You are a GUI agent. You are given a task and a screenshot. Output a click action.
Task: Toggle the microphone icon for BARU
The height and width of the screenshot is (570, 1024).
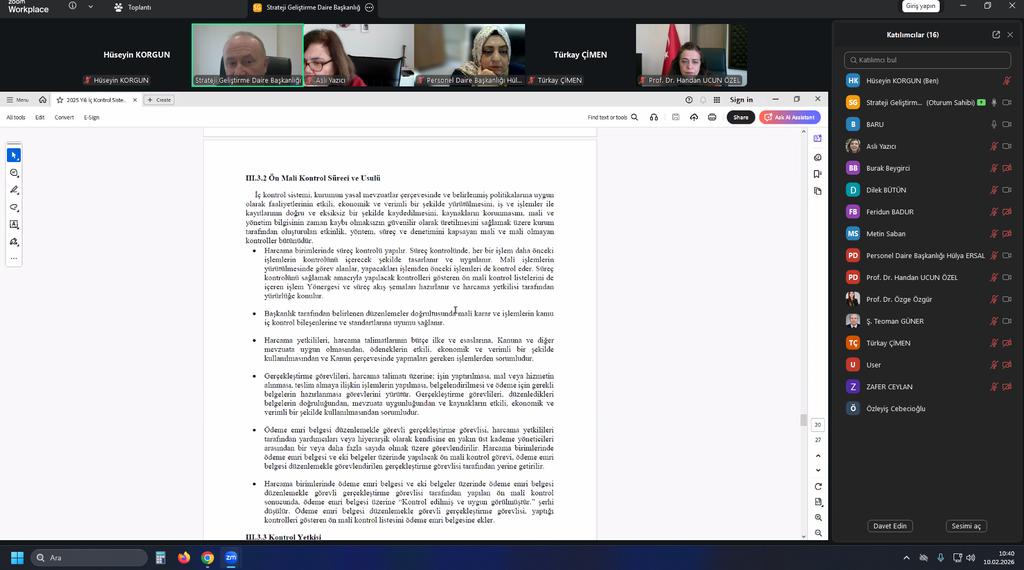pos(993,124)
